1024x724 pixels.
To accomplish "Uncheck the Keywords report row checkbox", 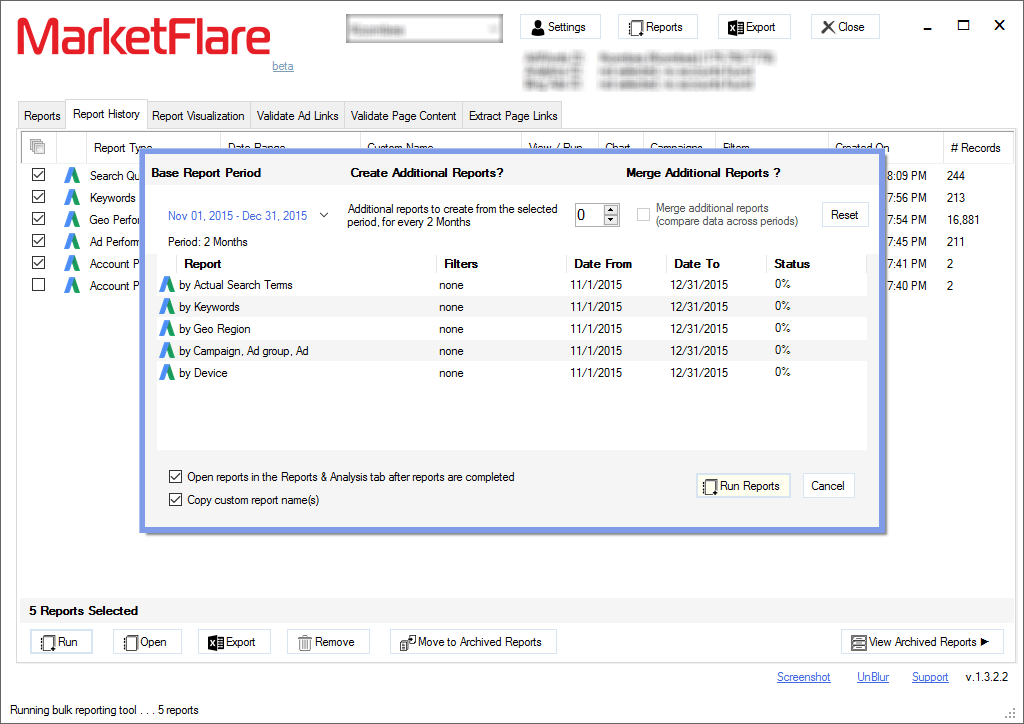I will click(39, 197).
